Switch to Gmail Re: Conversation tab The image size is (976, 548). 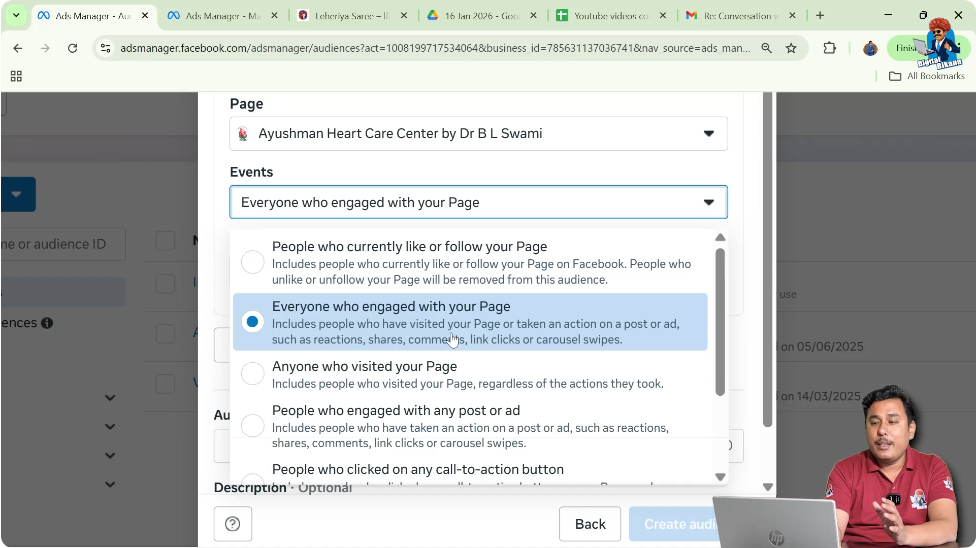741,16
